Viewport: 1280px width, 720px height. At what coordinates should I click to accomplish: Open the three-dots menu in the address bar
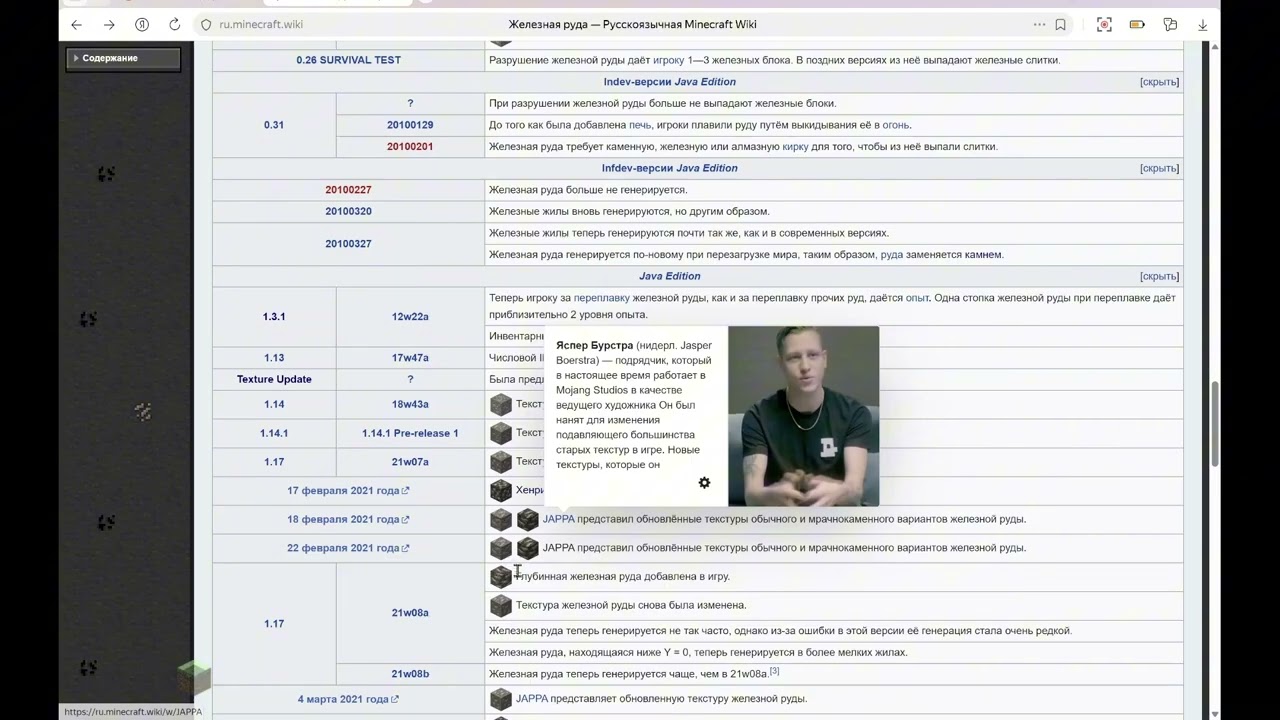[x=1039, y=25]
